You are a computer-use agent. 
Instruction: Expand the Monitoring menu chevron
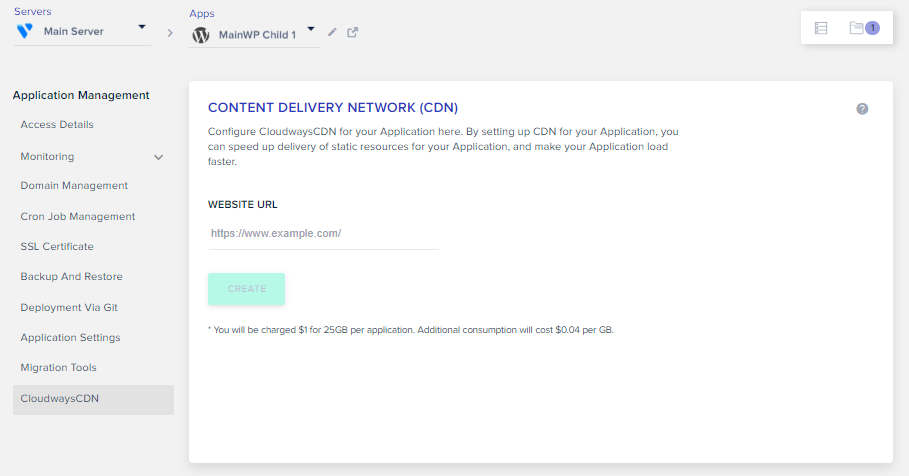coord(158,157)
